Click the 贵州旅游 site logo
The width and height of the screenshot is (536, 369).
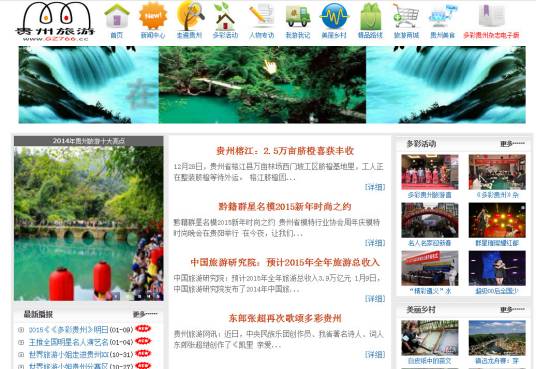pos(55,21)
